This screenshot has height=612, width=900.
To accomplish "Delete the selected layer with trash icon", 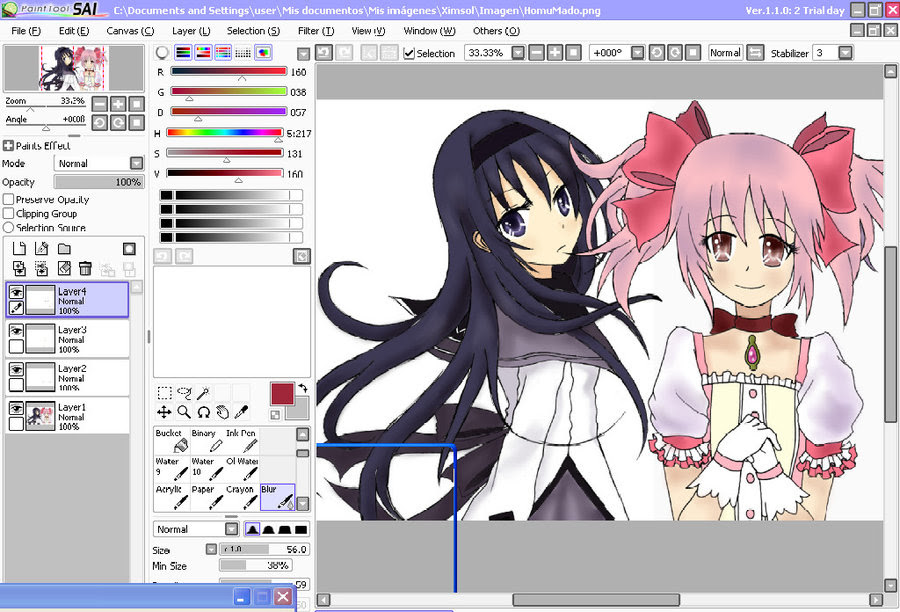I will (x=85, y=268).
